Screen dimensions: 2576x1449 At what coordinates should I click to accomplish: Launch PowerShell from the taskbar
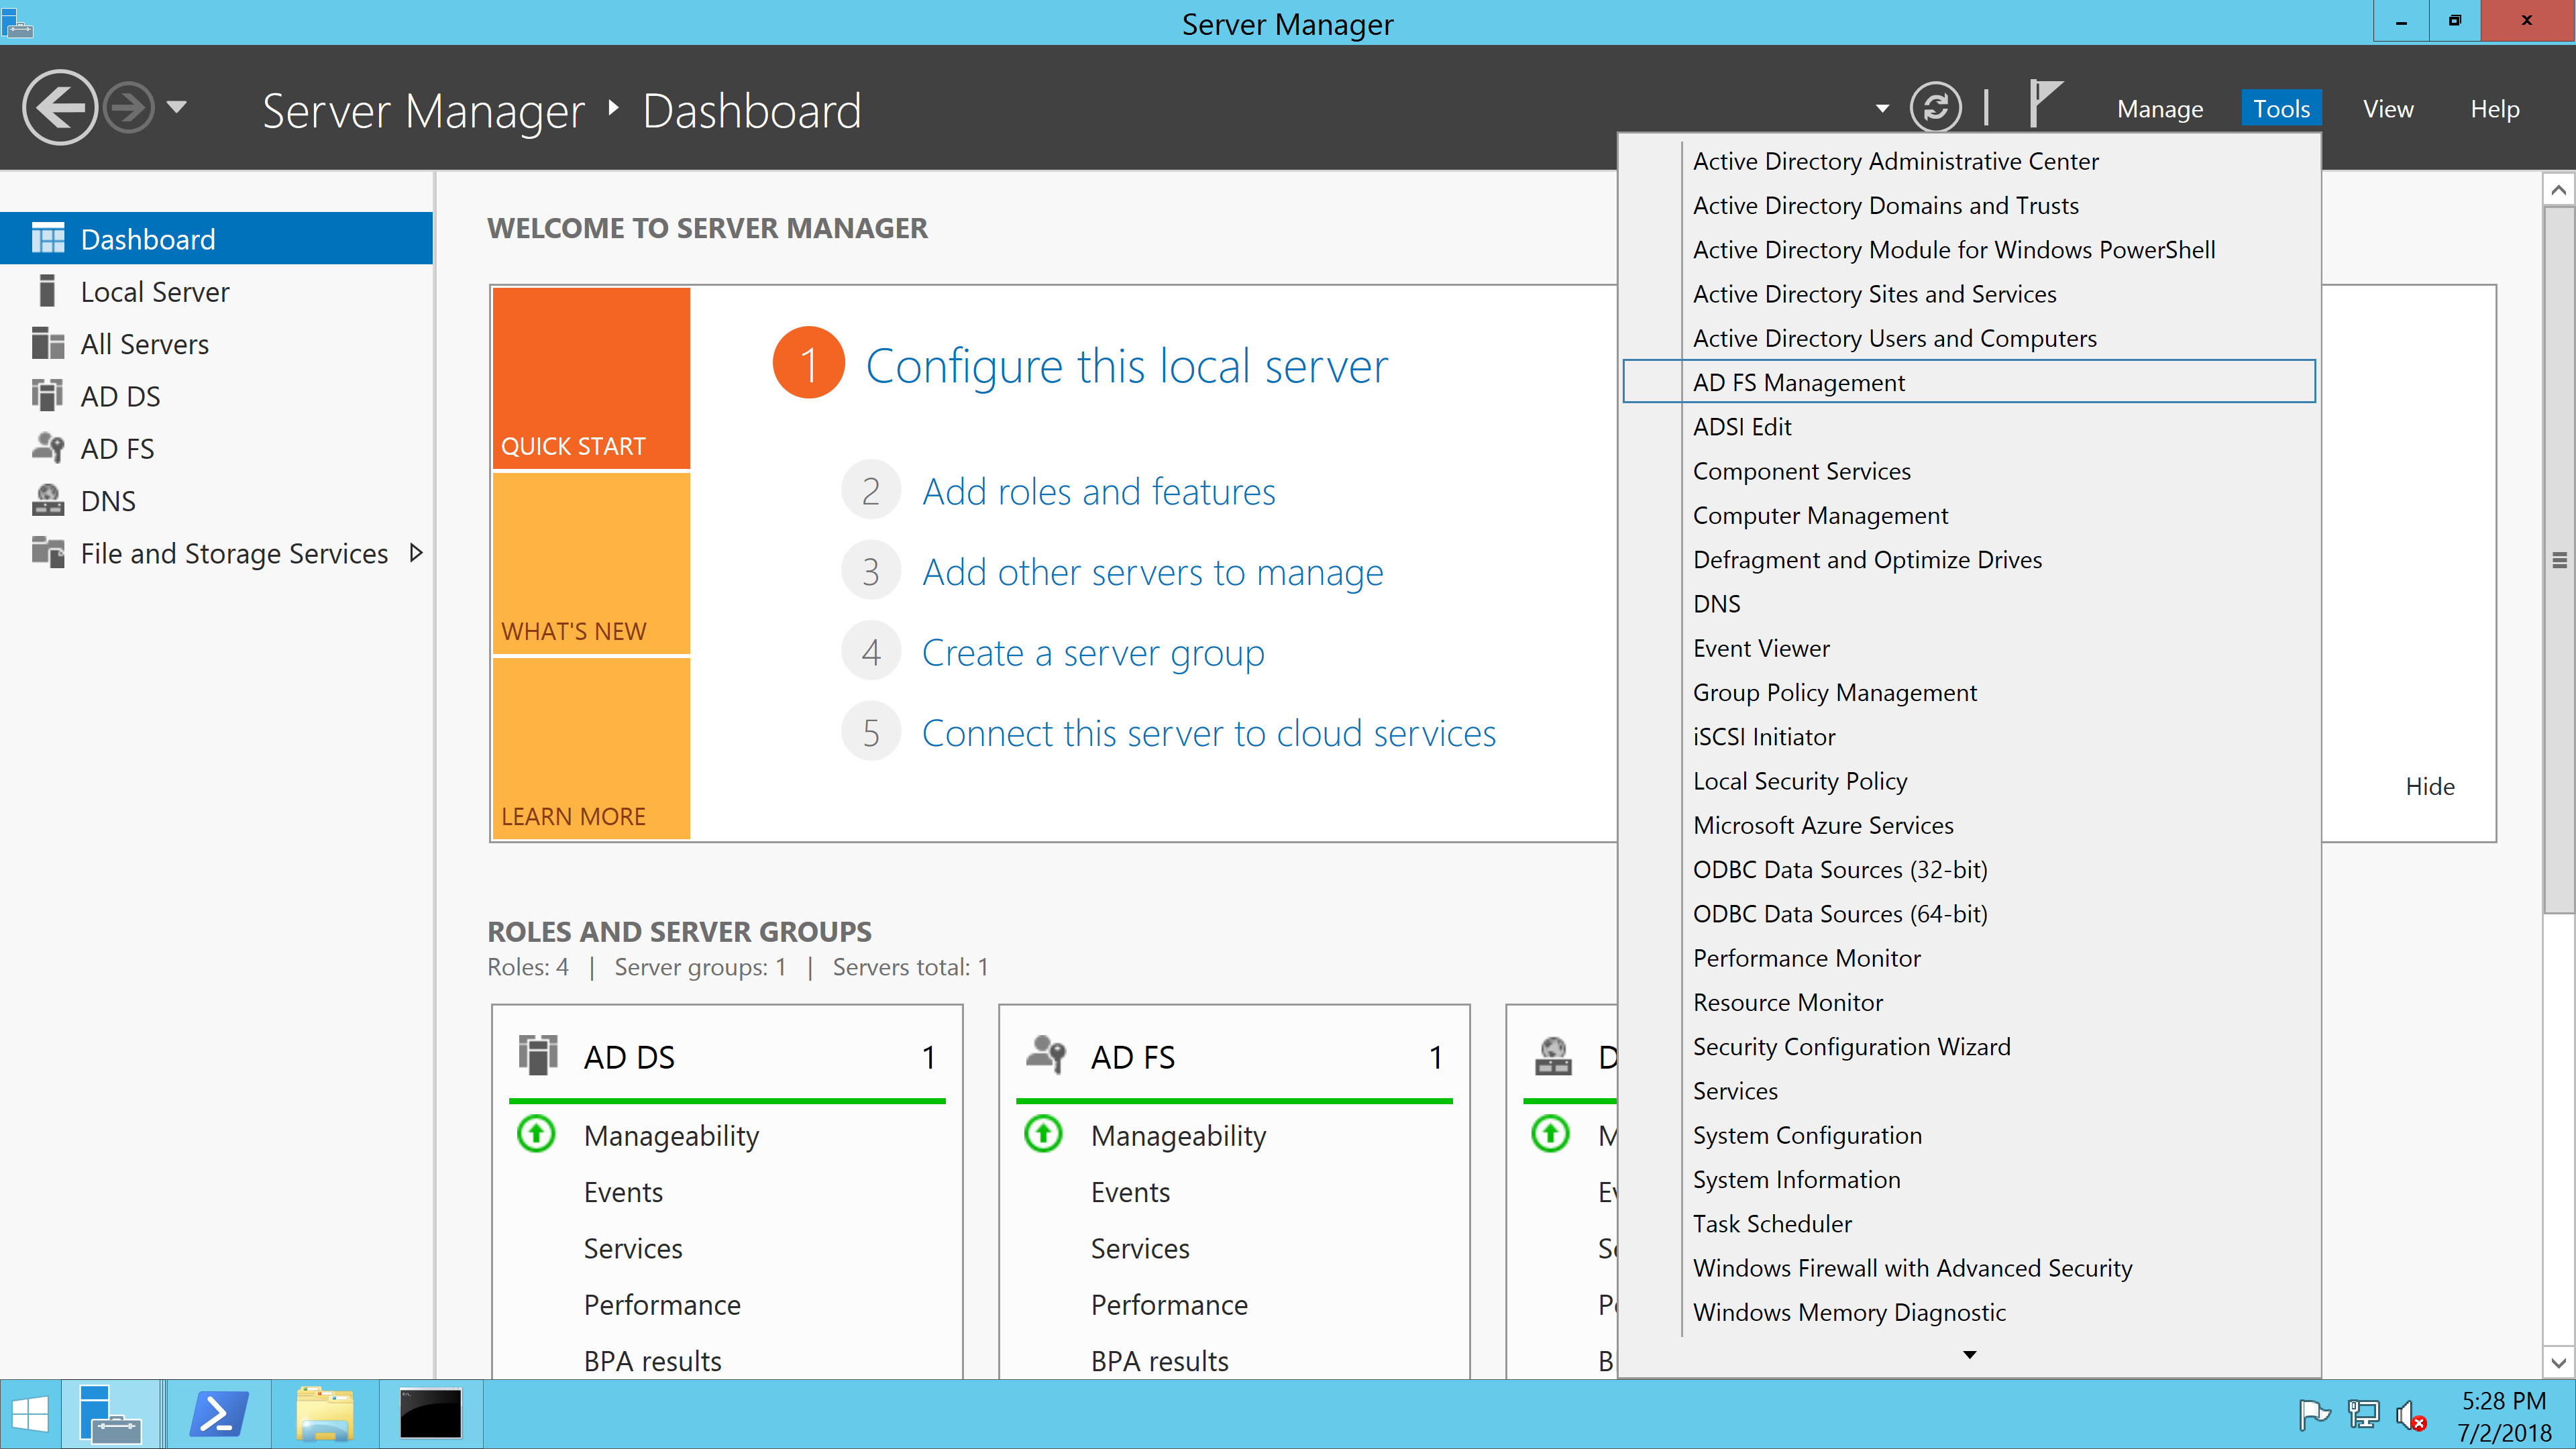[x=219, y=1415]
